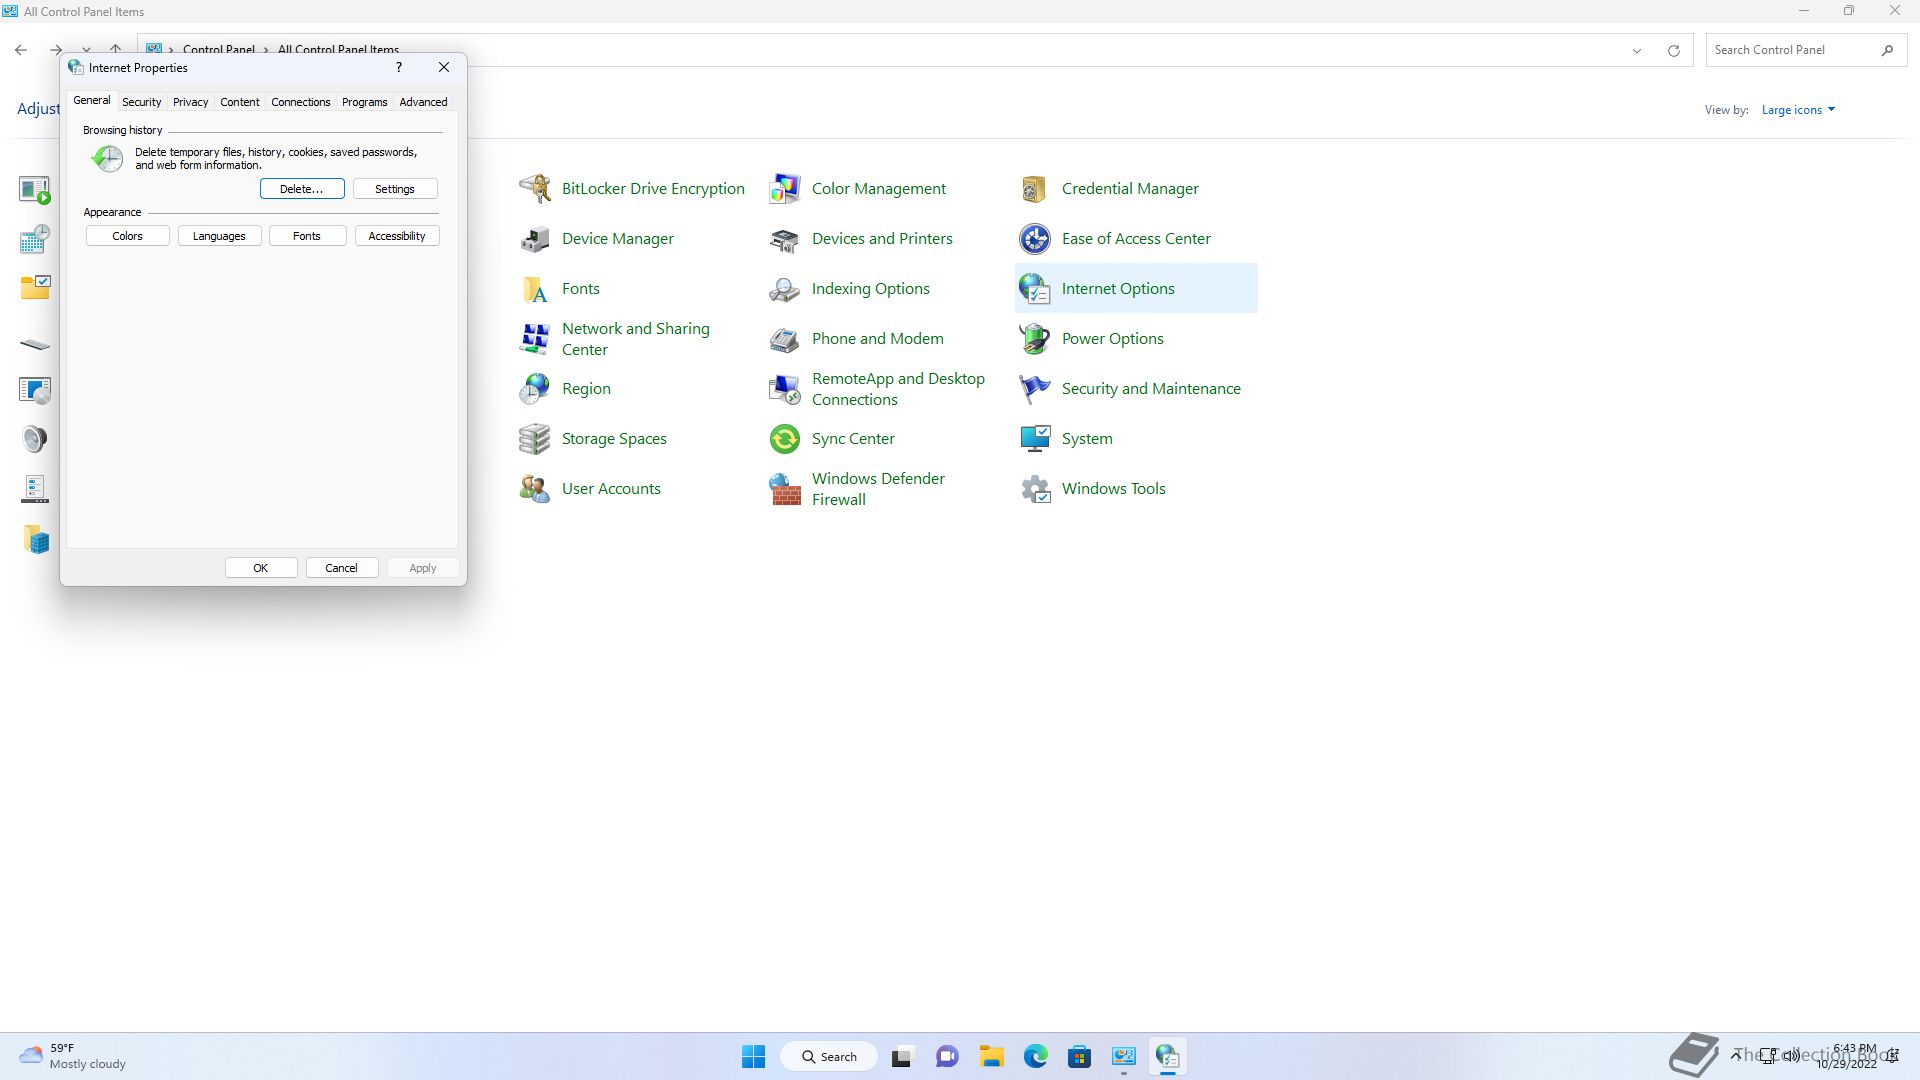Click the search magnifier in Control Panel
The height and width of the screenshot is (1080, 1920).
(1887, 50)
